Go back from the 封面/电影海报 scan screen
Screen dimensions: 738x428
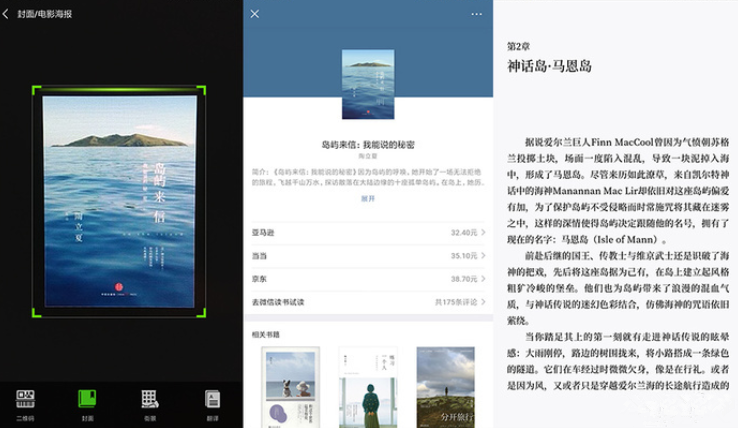(6, 14)
